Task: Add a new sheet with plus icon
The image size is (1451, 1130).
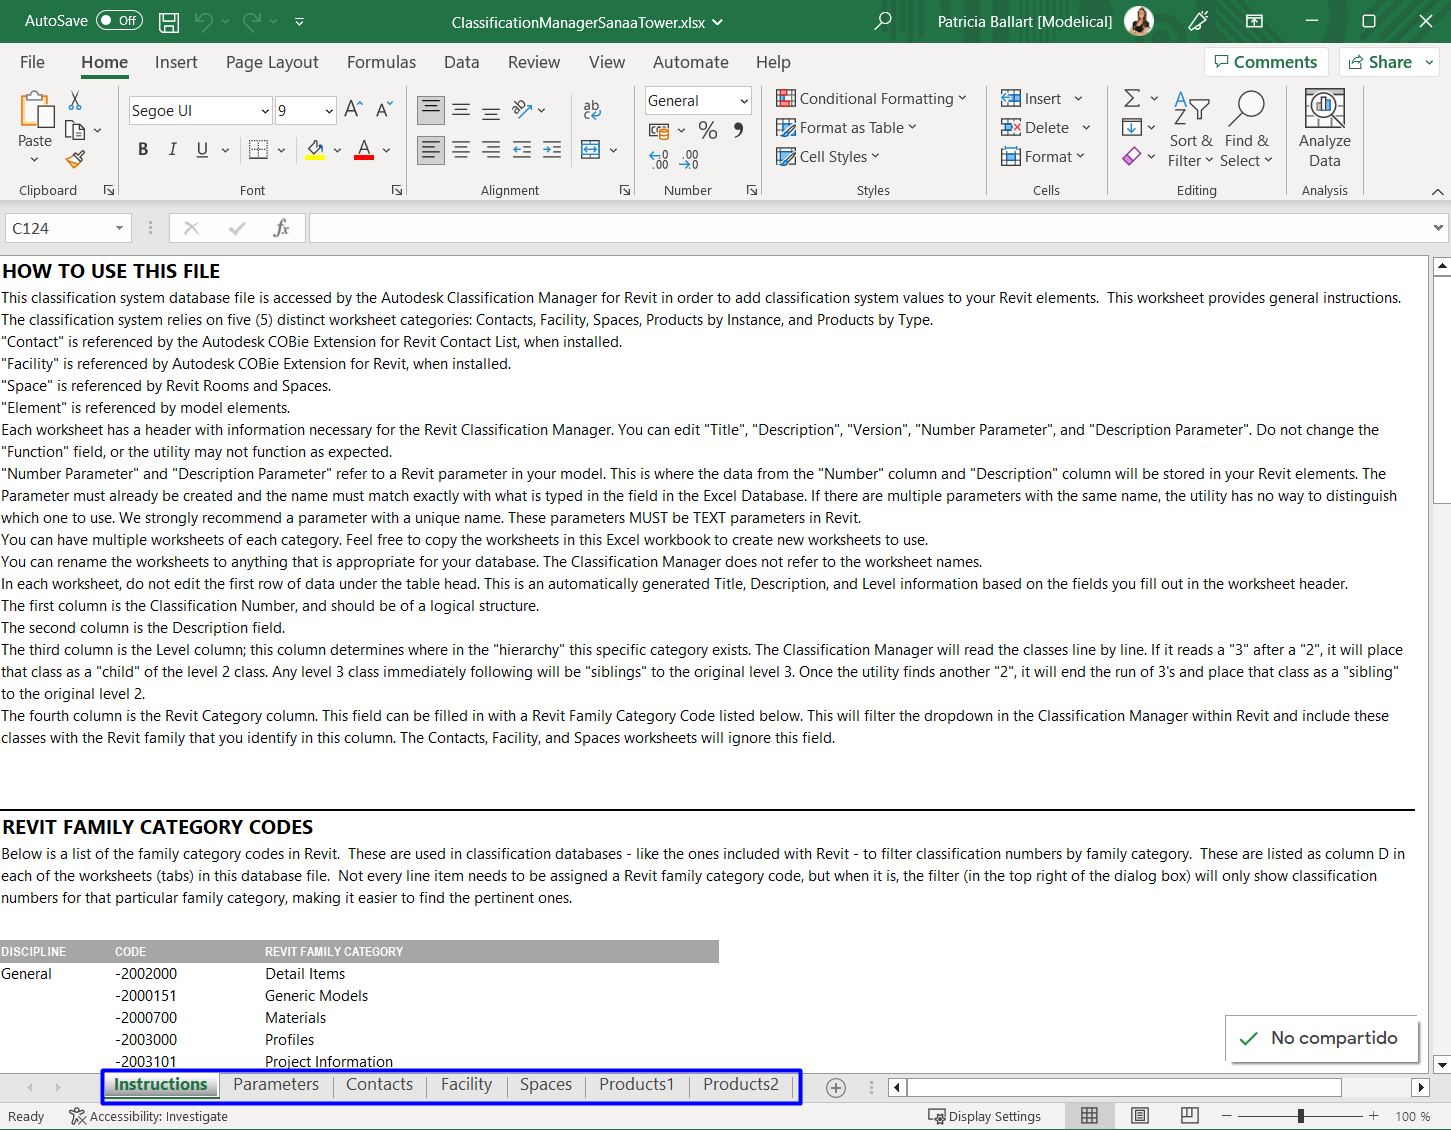Action: (x=836, y=1088)
